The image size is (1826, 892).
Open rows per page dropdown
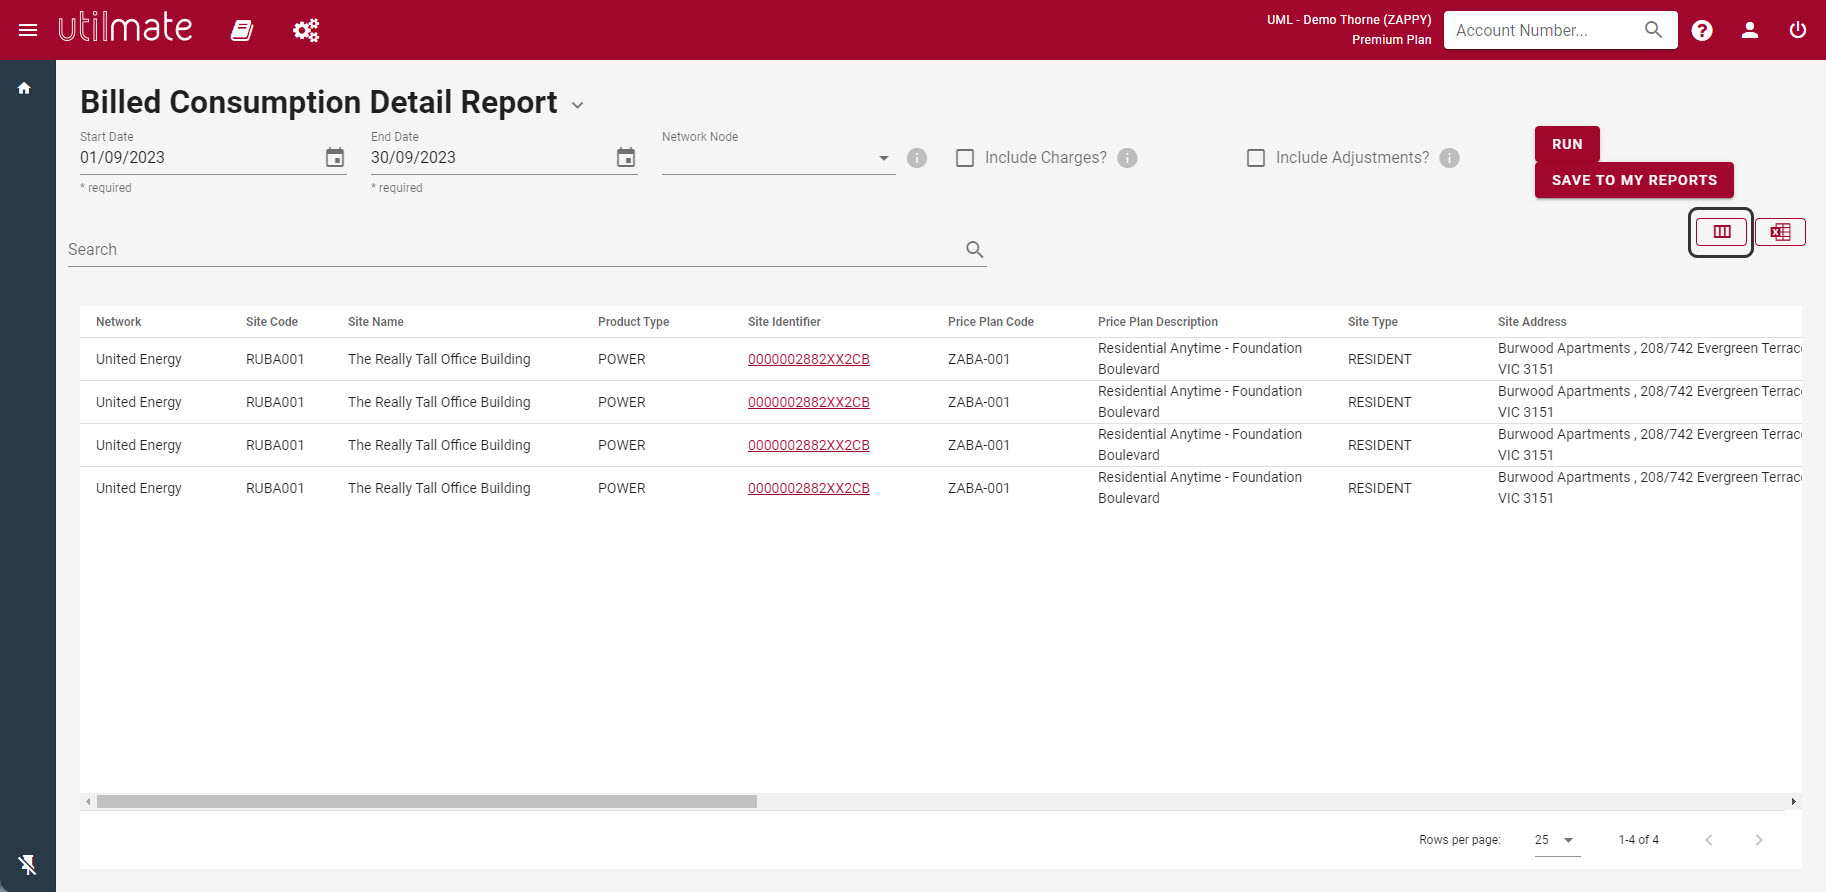tap(1557, 840)
